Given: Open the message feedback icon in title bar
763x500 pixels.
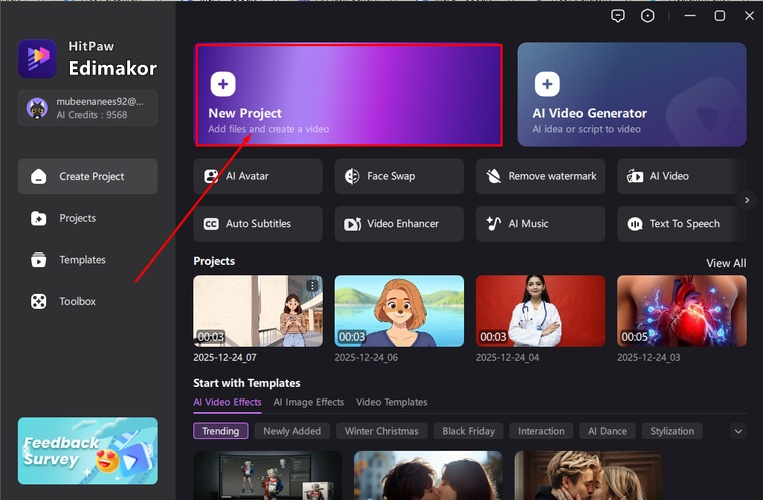Looking at the screenshot, I should pos(618,16).
